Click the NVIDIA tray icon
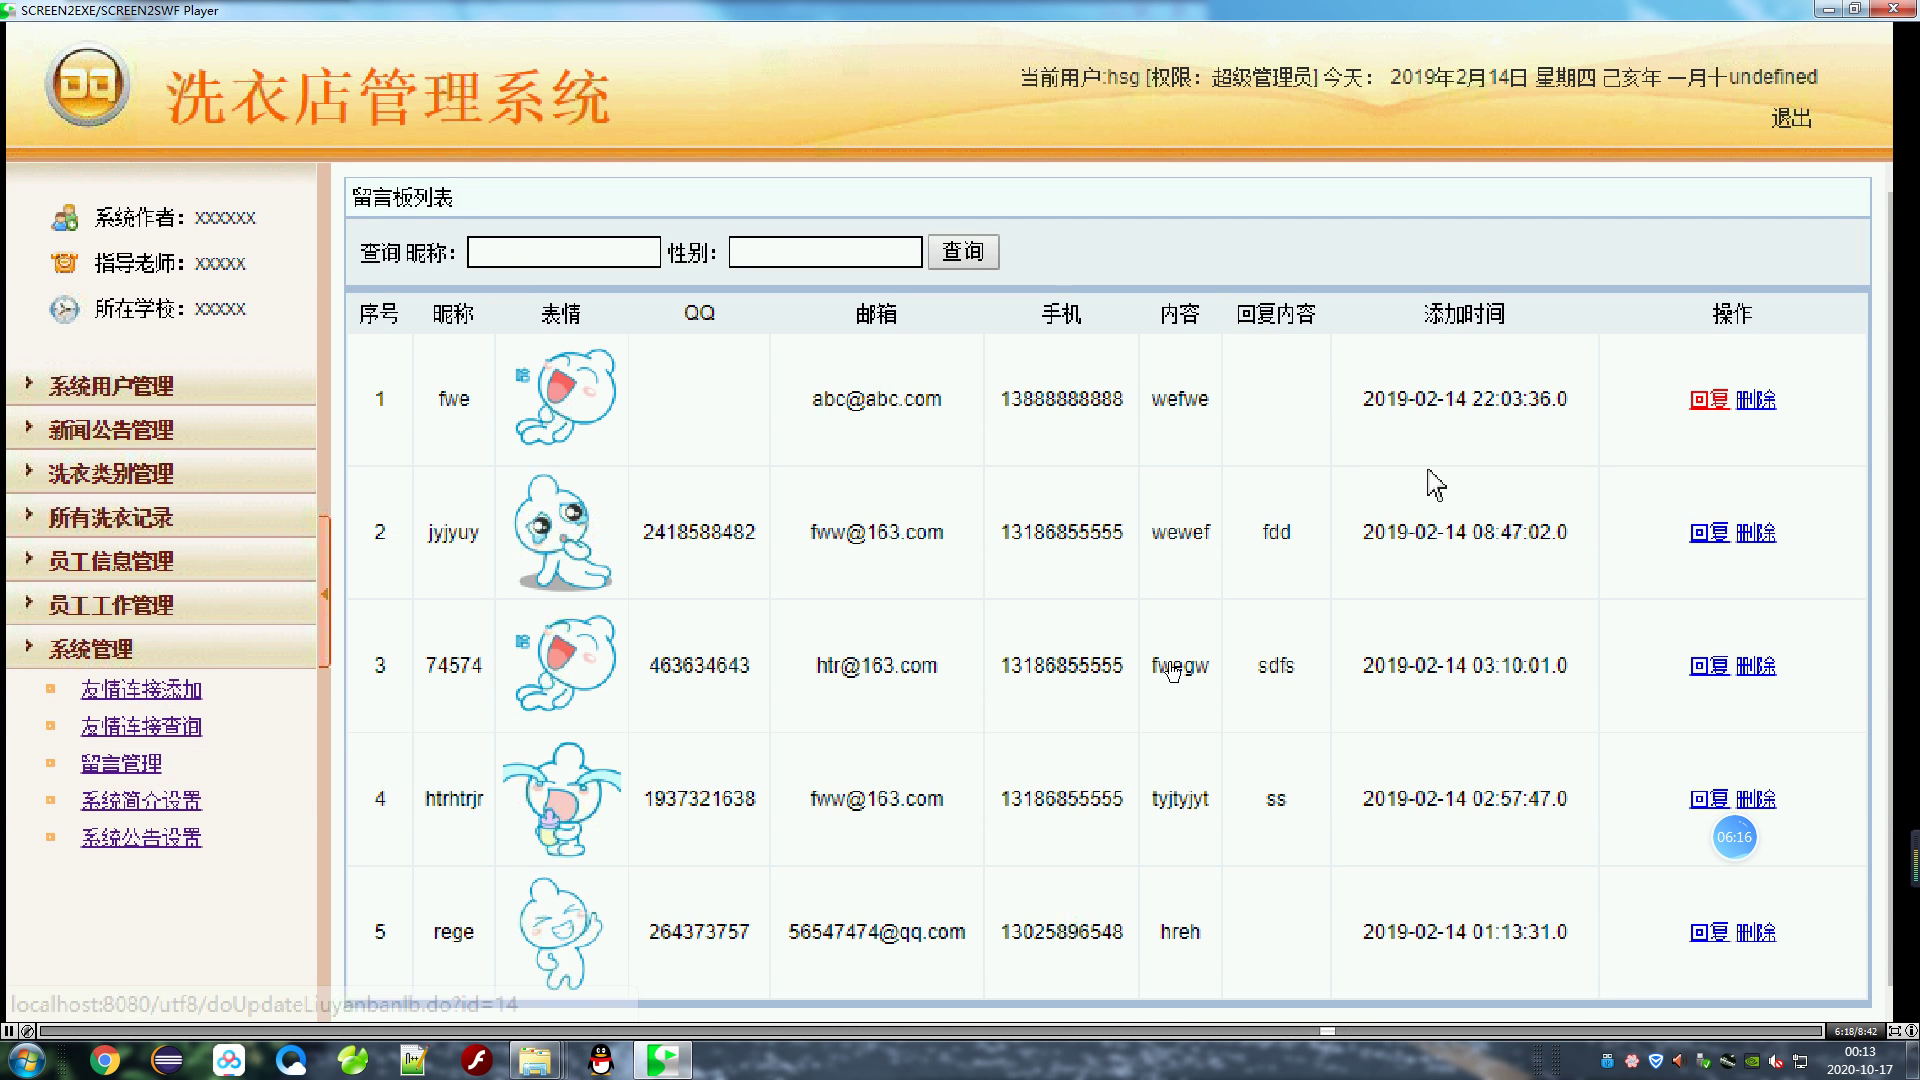Image resolution: width=1920 pixels, height=1080 pixels. 1752,1061
